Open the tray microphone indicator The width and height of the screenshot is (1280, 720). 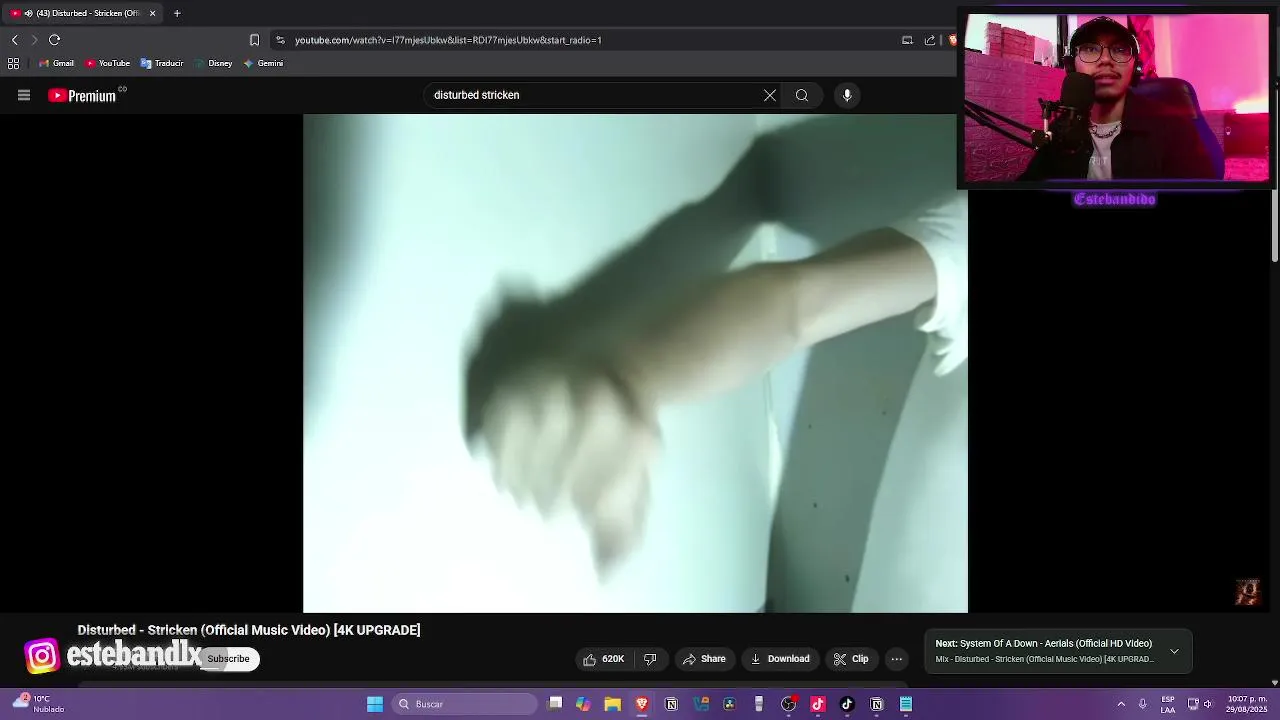1143,704
